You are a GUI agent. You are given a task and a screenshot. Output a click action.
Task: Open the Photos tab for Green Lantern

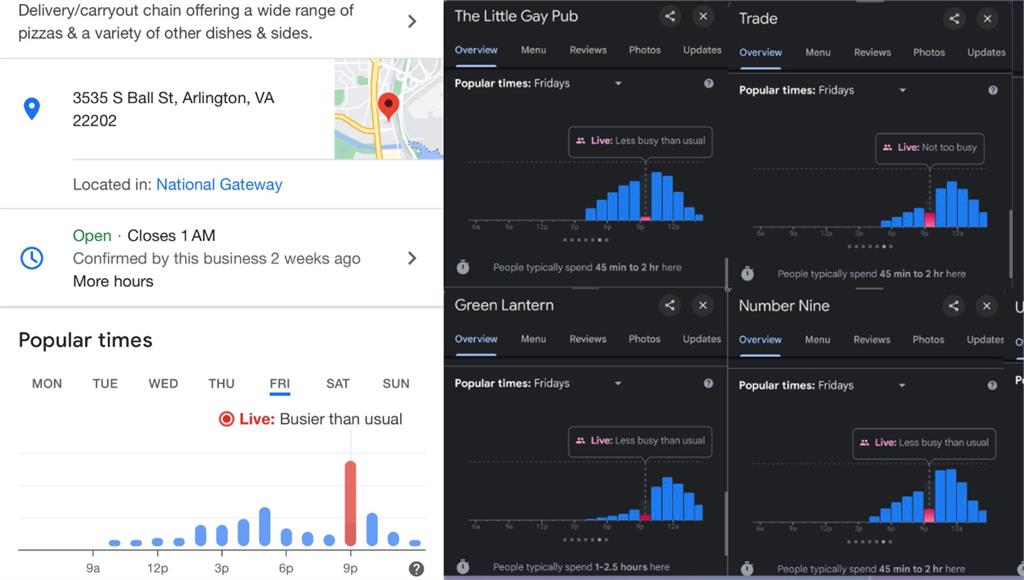pos(645,339)
